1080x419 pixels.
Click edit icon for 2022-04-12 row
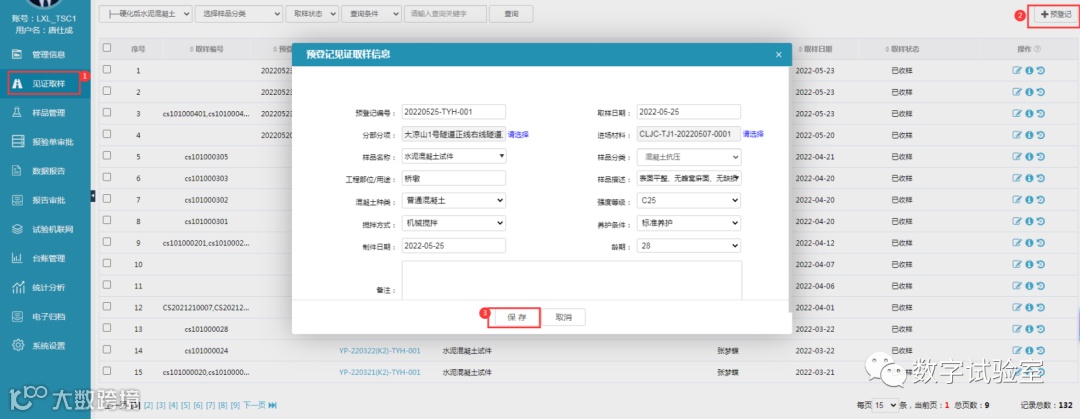(x=1017, y=243)
